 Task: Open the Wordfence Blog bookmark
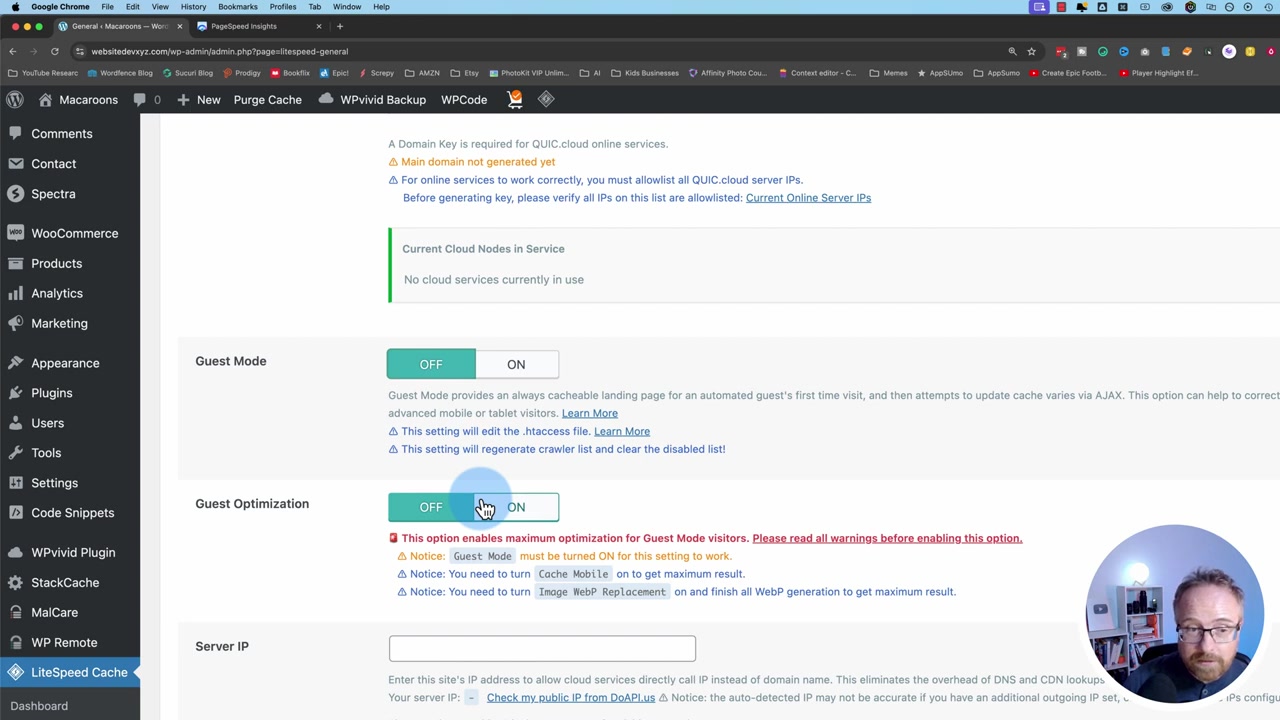tap(120, 73)
